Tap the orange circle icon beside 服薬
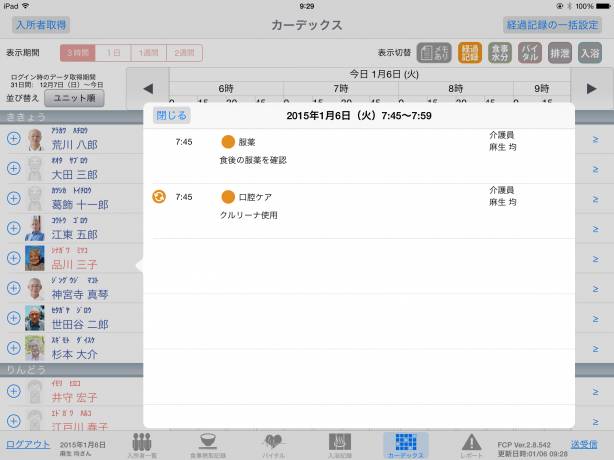This screenshot has width=614, height=460. pyautogui.click(x=228, y=142)
